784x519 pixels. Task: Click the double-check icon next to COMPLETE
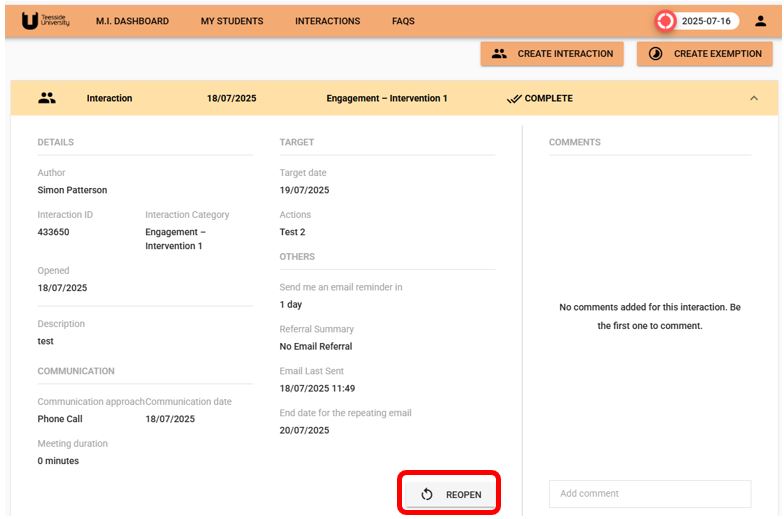coord(514,99)
